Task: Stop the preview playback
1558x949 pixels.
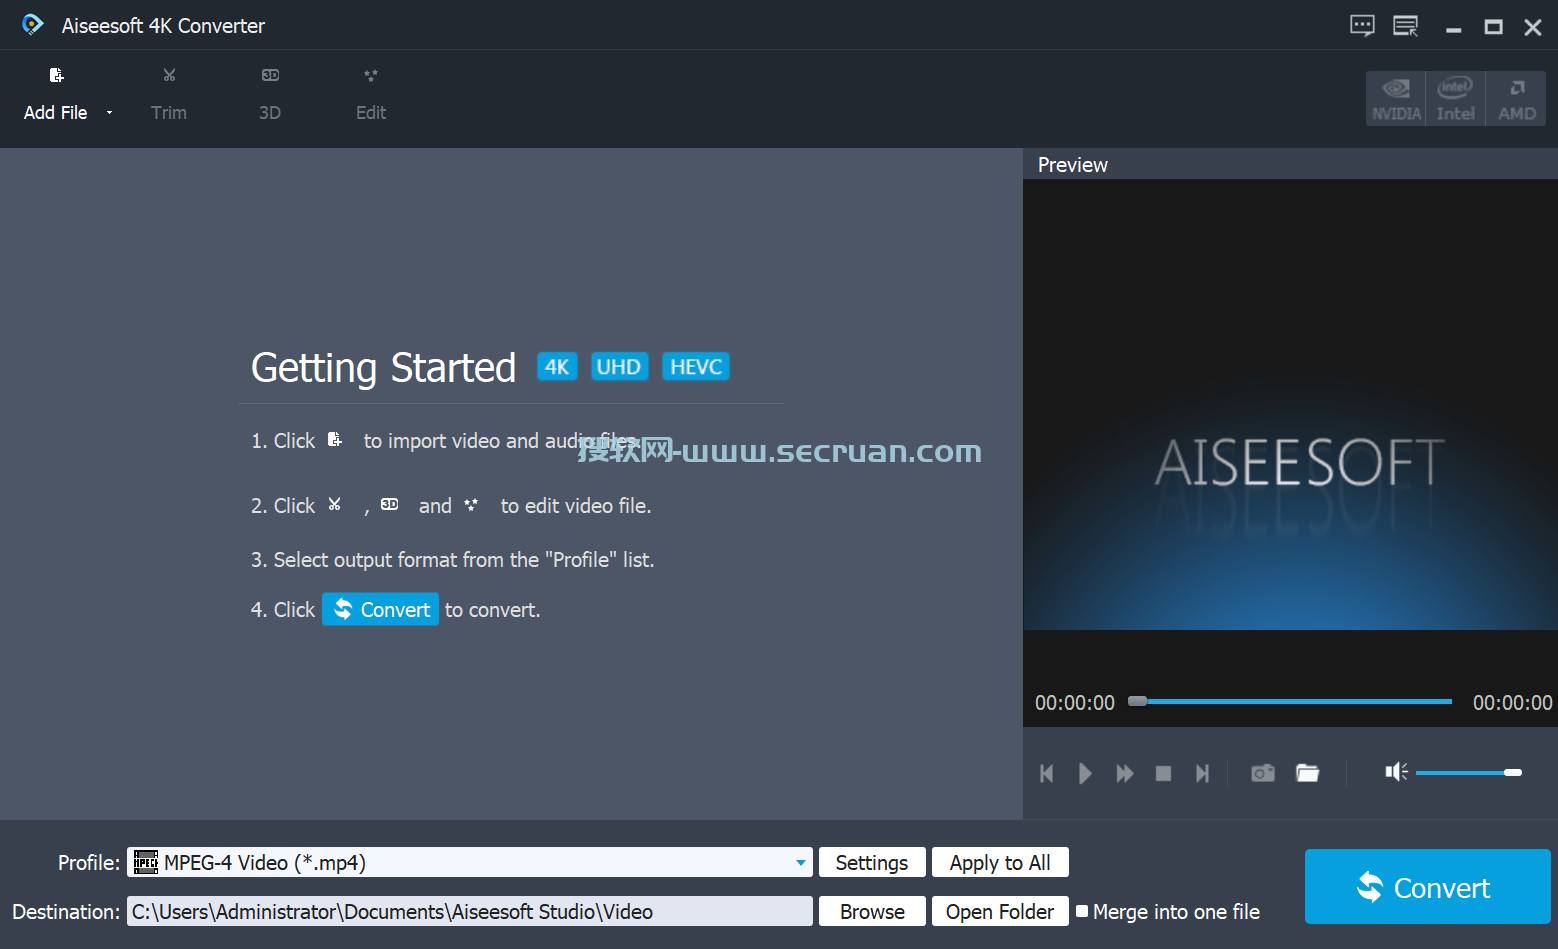Action: (x=1163, y=773)
